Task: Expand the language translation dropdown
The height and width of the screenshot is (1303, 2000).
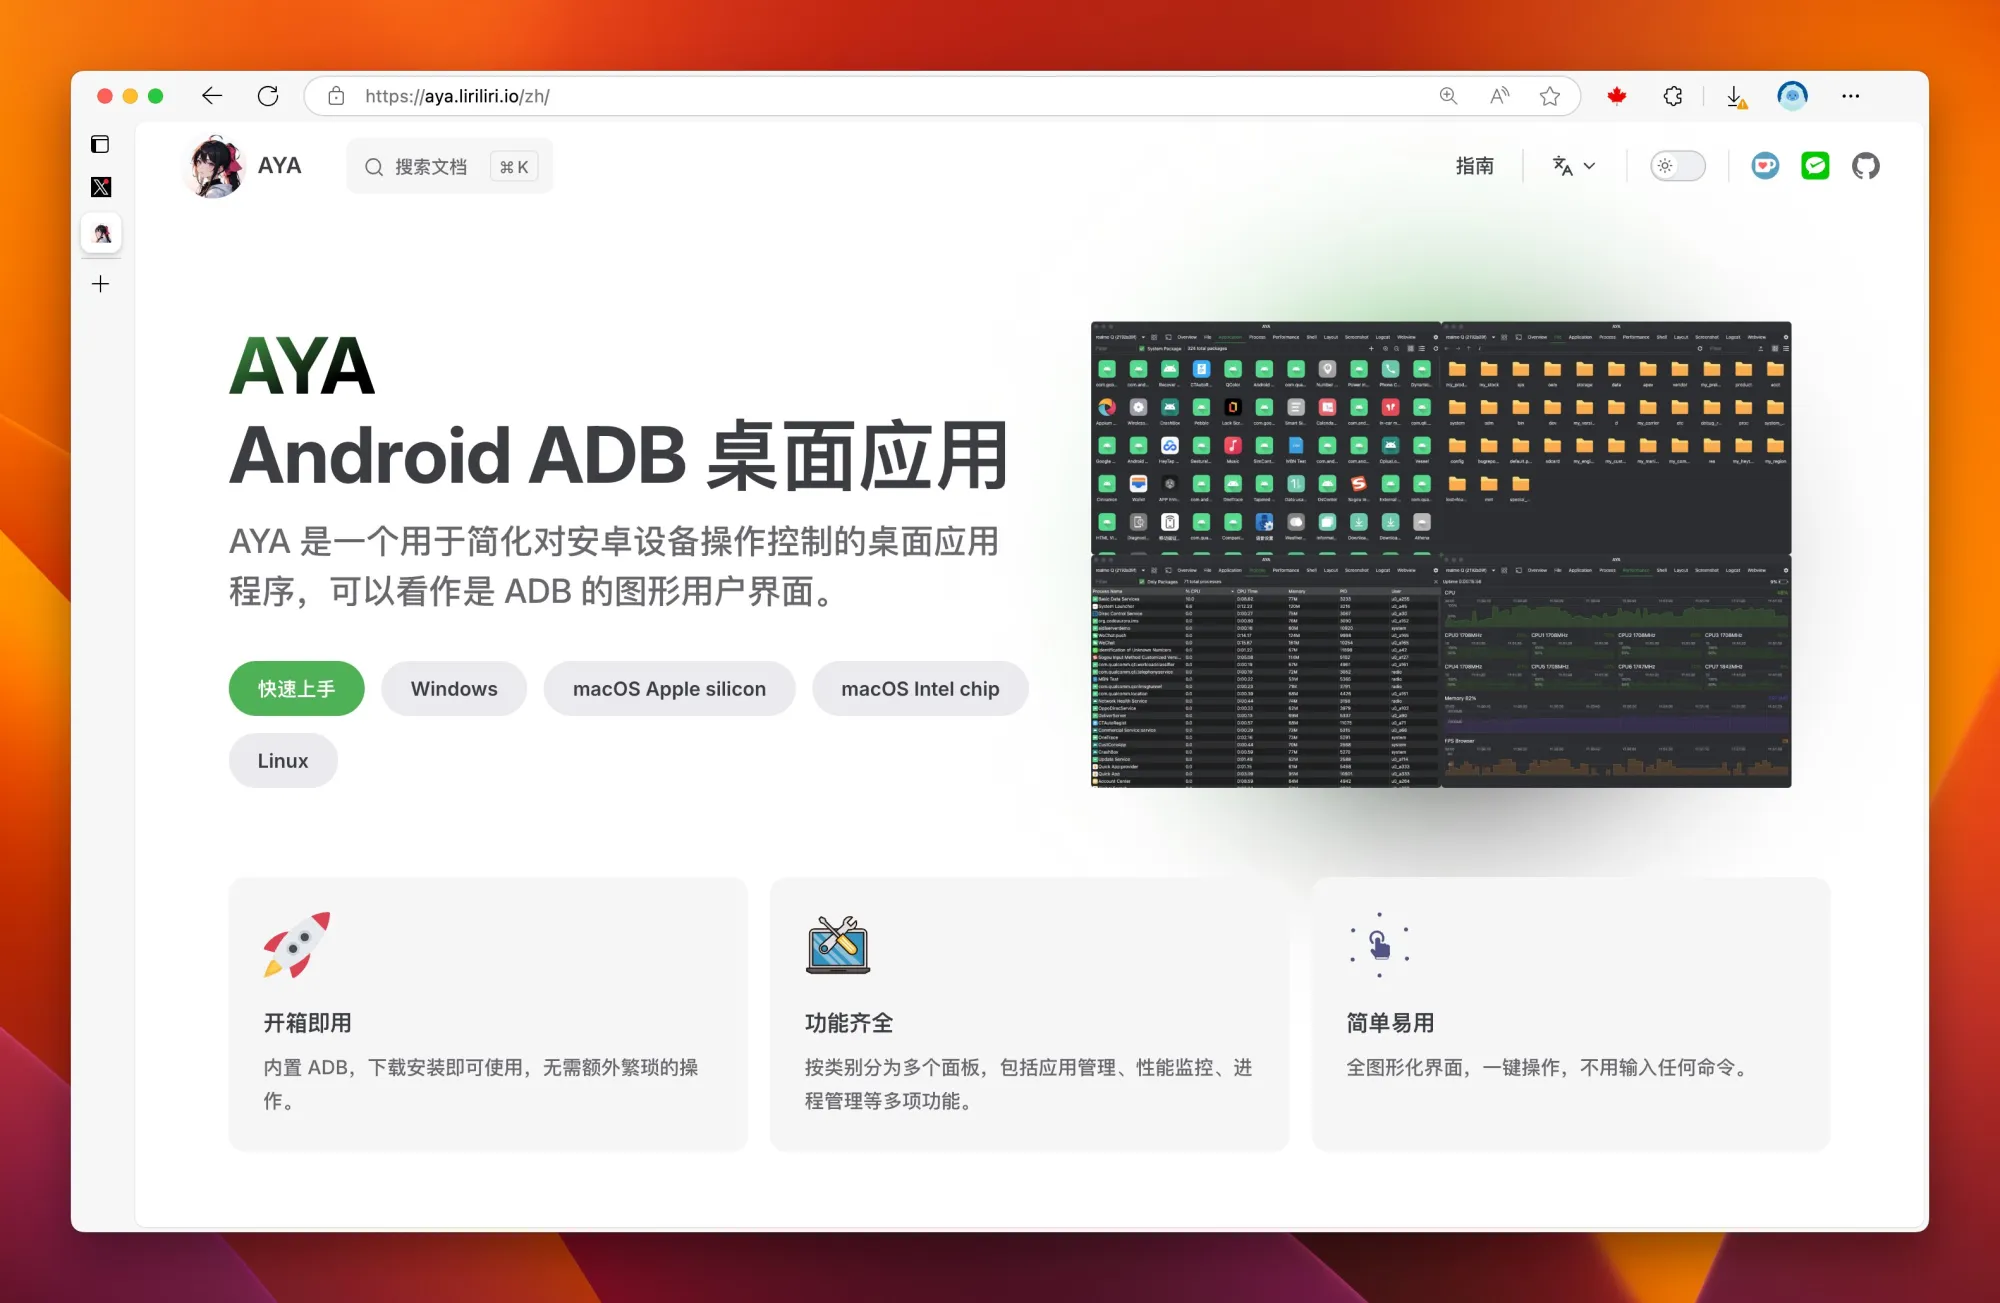Action: (1573, 166)
